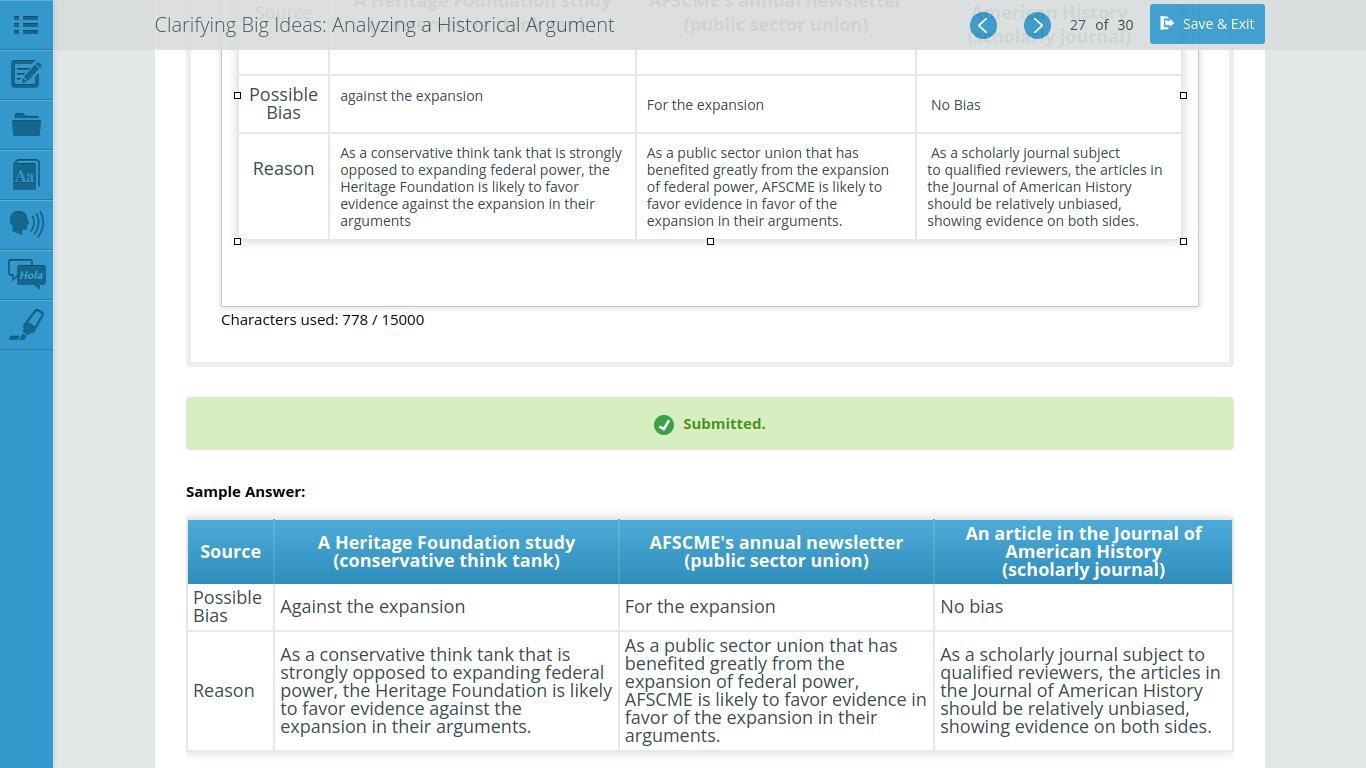Click the Reason cell for Heritage Foundation
The height and width of the screenshot is (768, 1366).
click(482, 187)
